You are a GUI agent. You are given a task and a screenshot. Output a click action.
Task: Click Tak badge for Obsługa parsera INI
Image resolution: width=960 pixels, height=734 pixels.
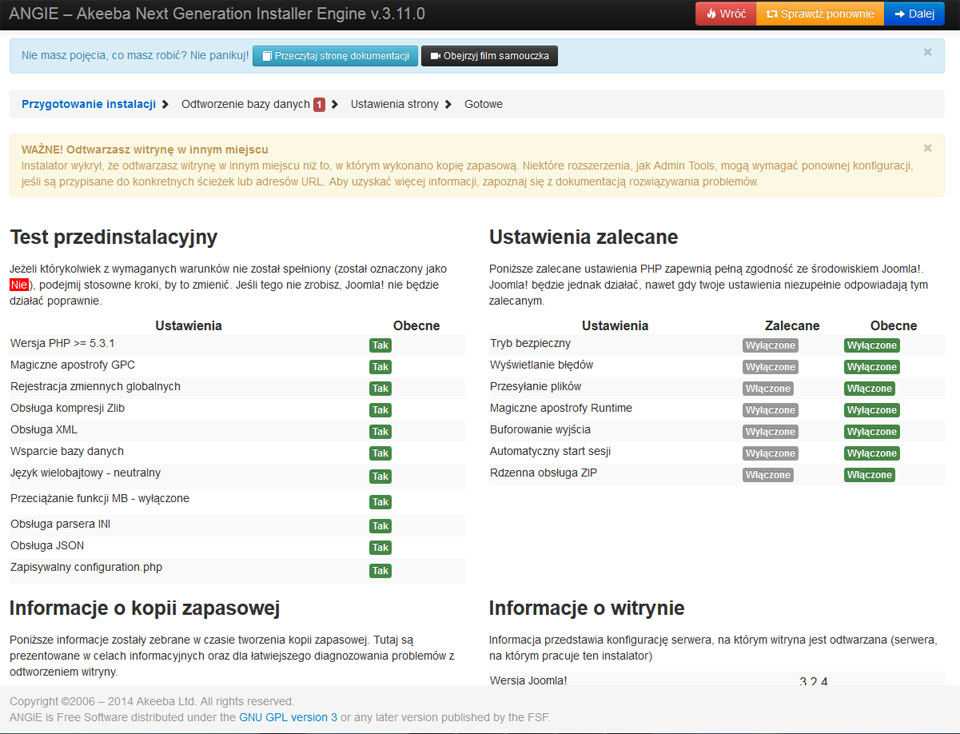(x=380, y=526)
